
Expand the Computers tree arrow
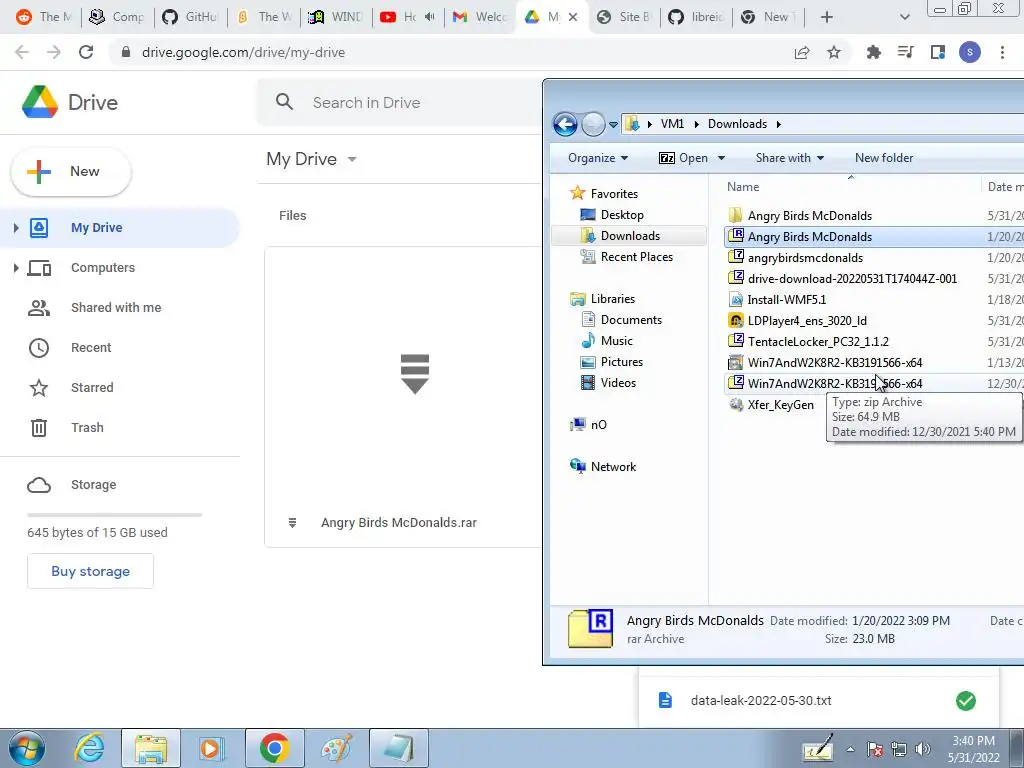[x=16, y=268]
